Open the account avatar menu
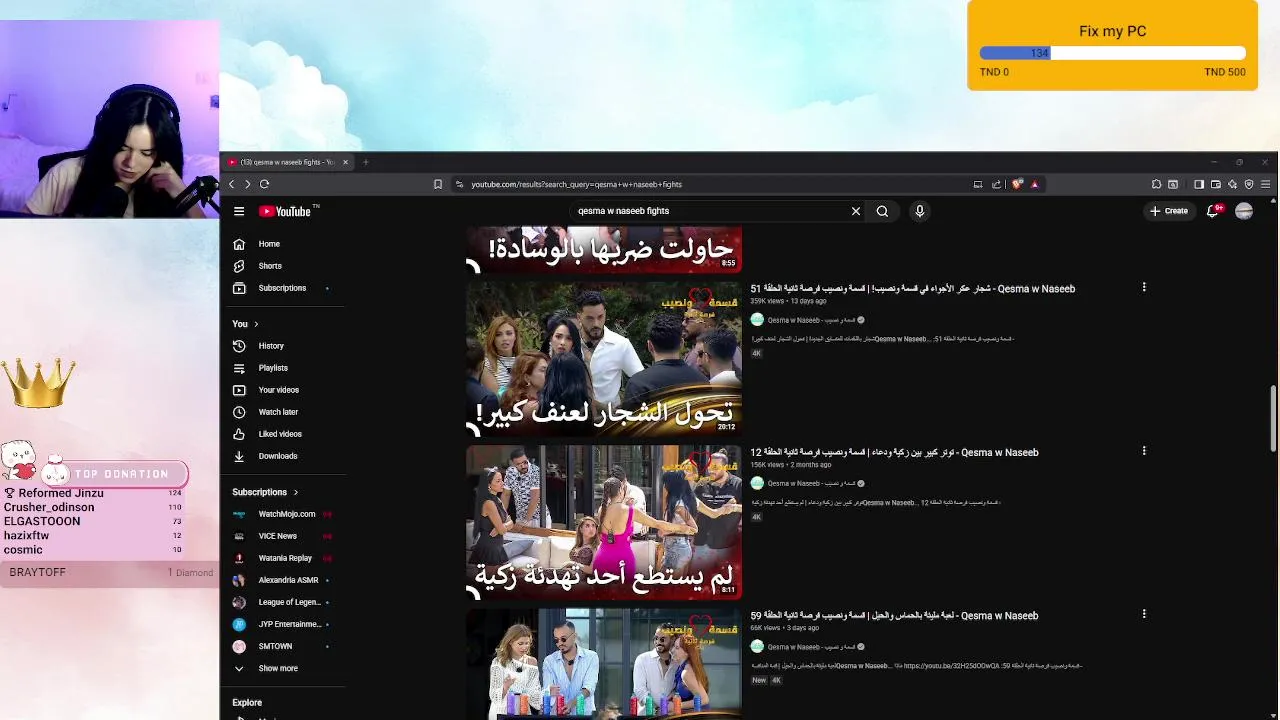1280x720 pixels. coord(1244,211)
